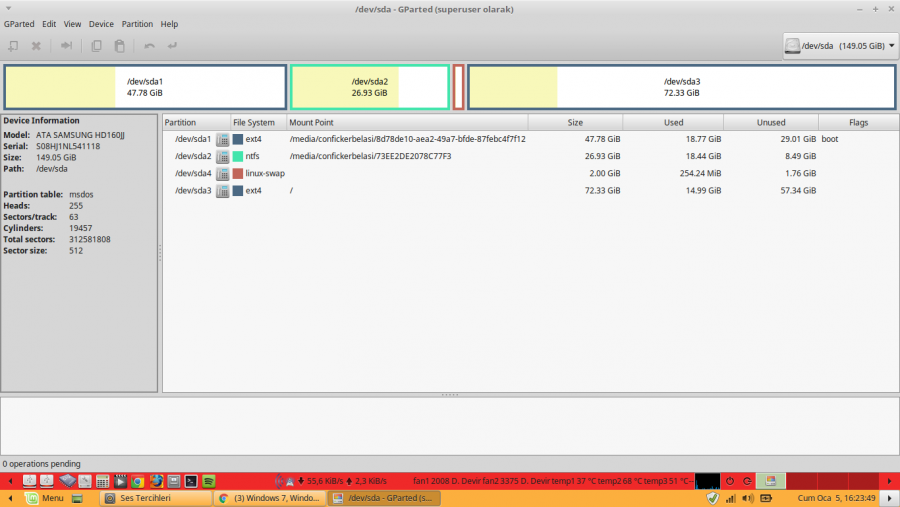The image size is (900, 507).
Task: Select the /dev/sda1 row in partition list
Action: point(531,139)
